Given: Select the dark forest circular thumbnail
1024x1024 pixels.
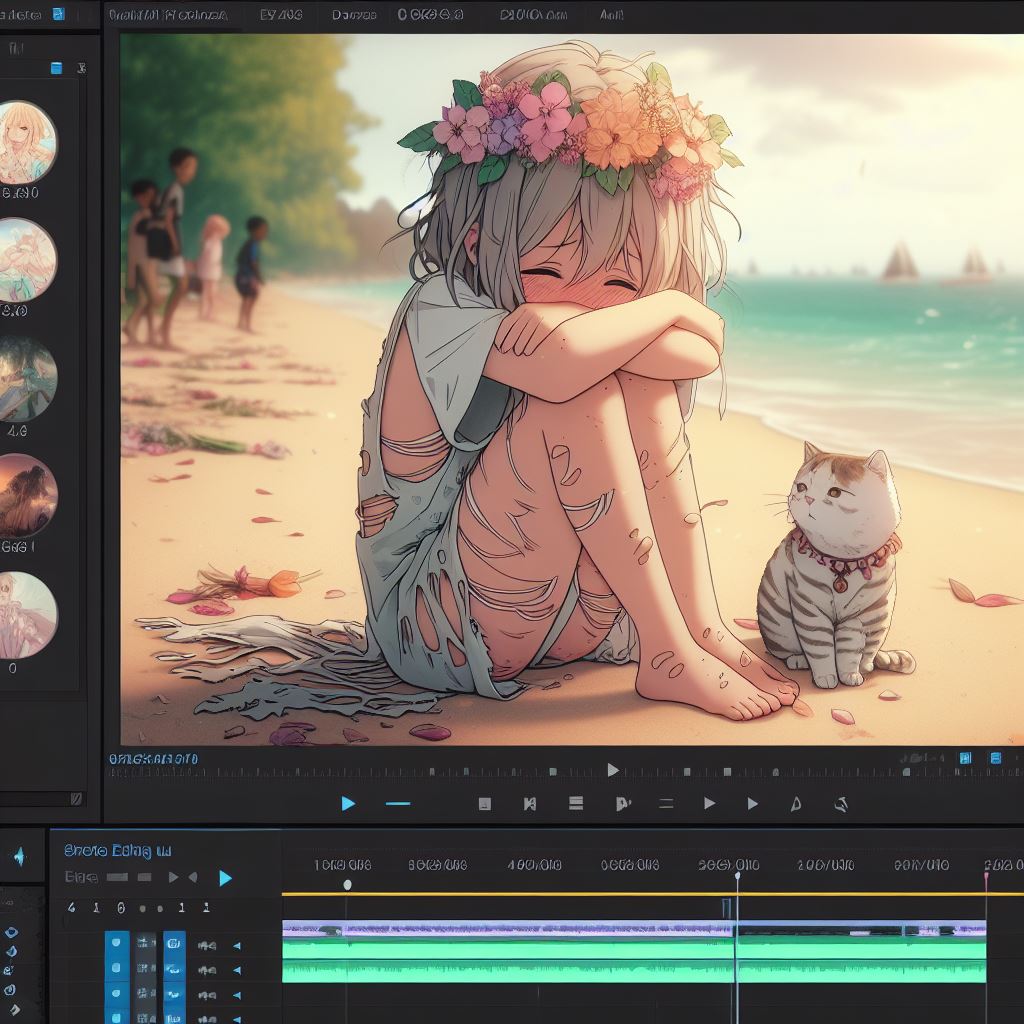Looking at the screenshot, I should [x=26, y=379].
